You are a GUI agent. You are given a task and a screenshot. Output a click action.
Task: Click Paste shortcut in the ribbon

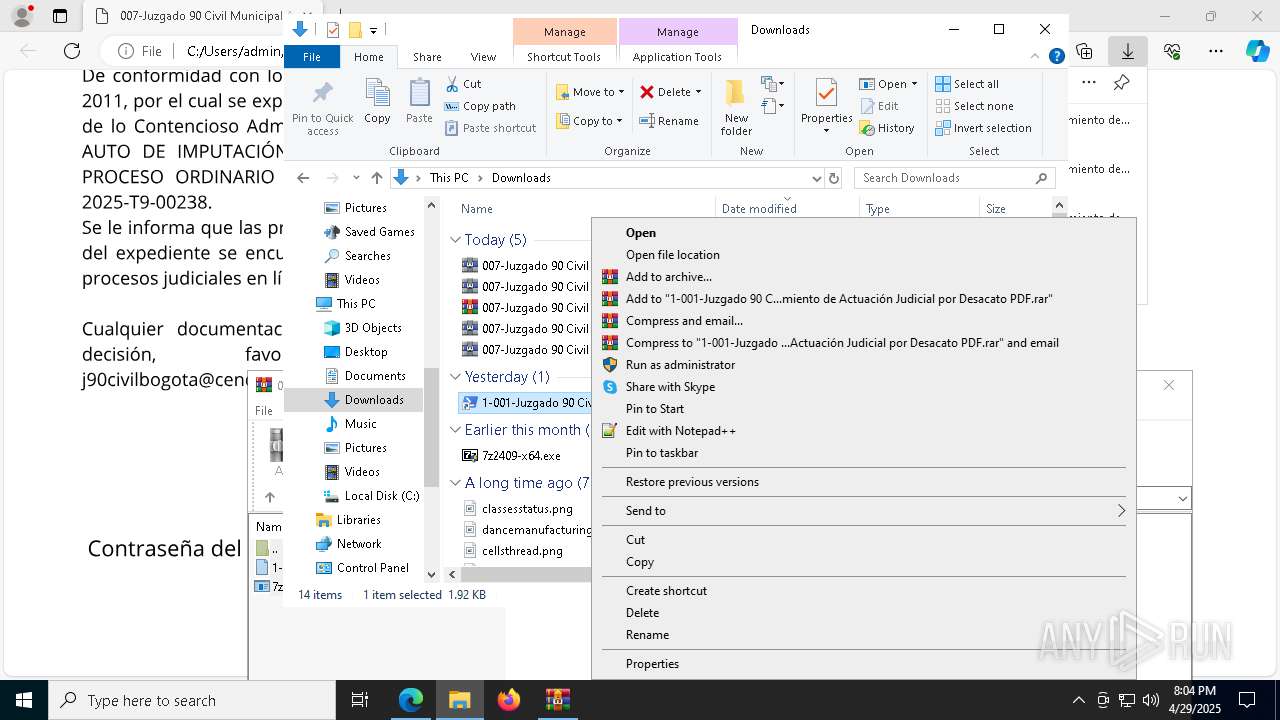490,128
